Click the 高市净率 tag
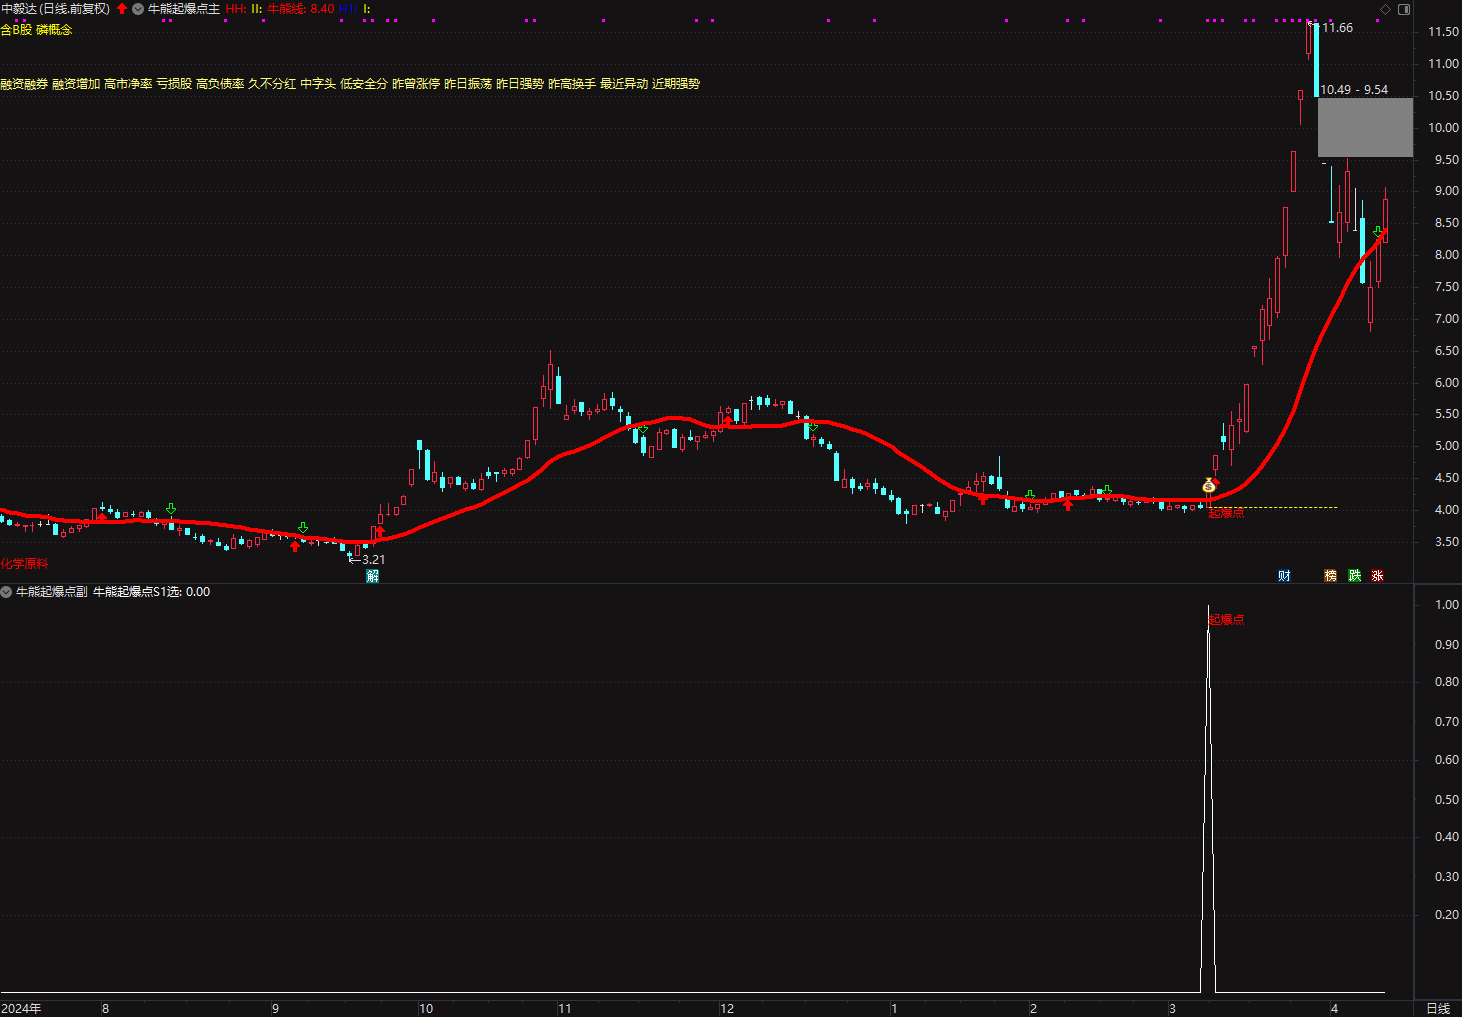1462x1017 pixels. pos(128,84)
